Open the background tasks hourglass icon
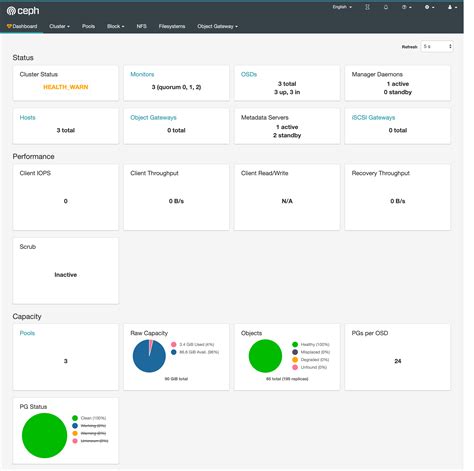The width and height of the screenshot is (474, 471). (367, 7)
